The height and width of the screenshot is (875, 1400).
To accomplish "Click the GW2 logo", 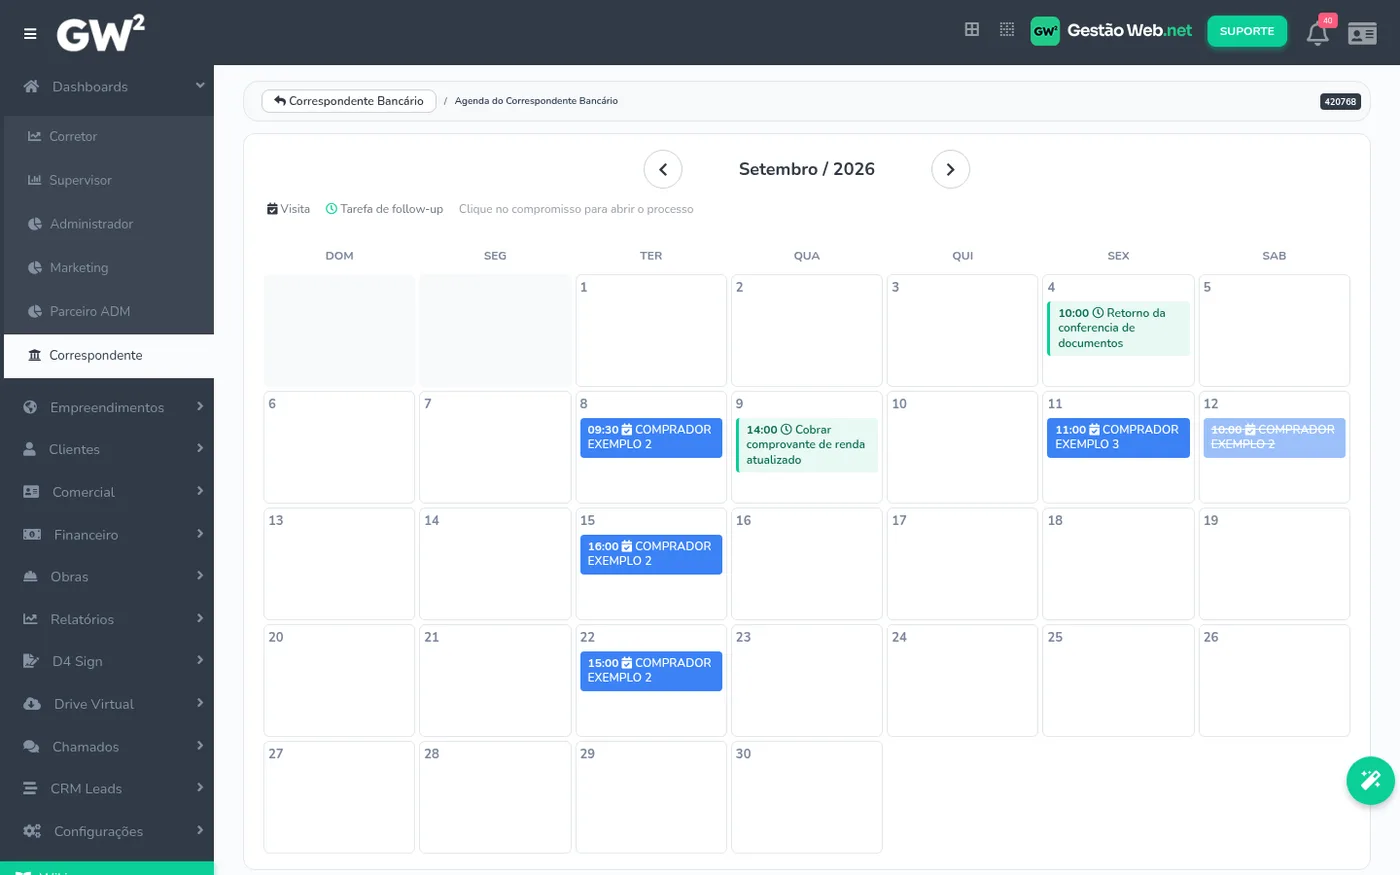I will [x=100, y=33].
